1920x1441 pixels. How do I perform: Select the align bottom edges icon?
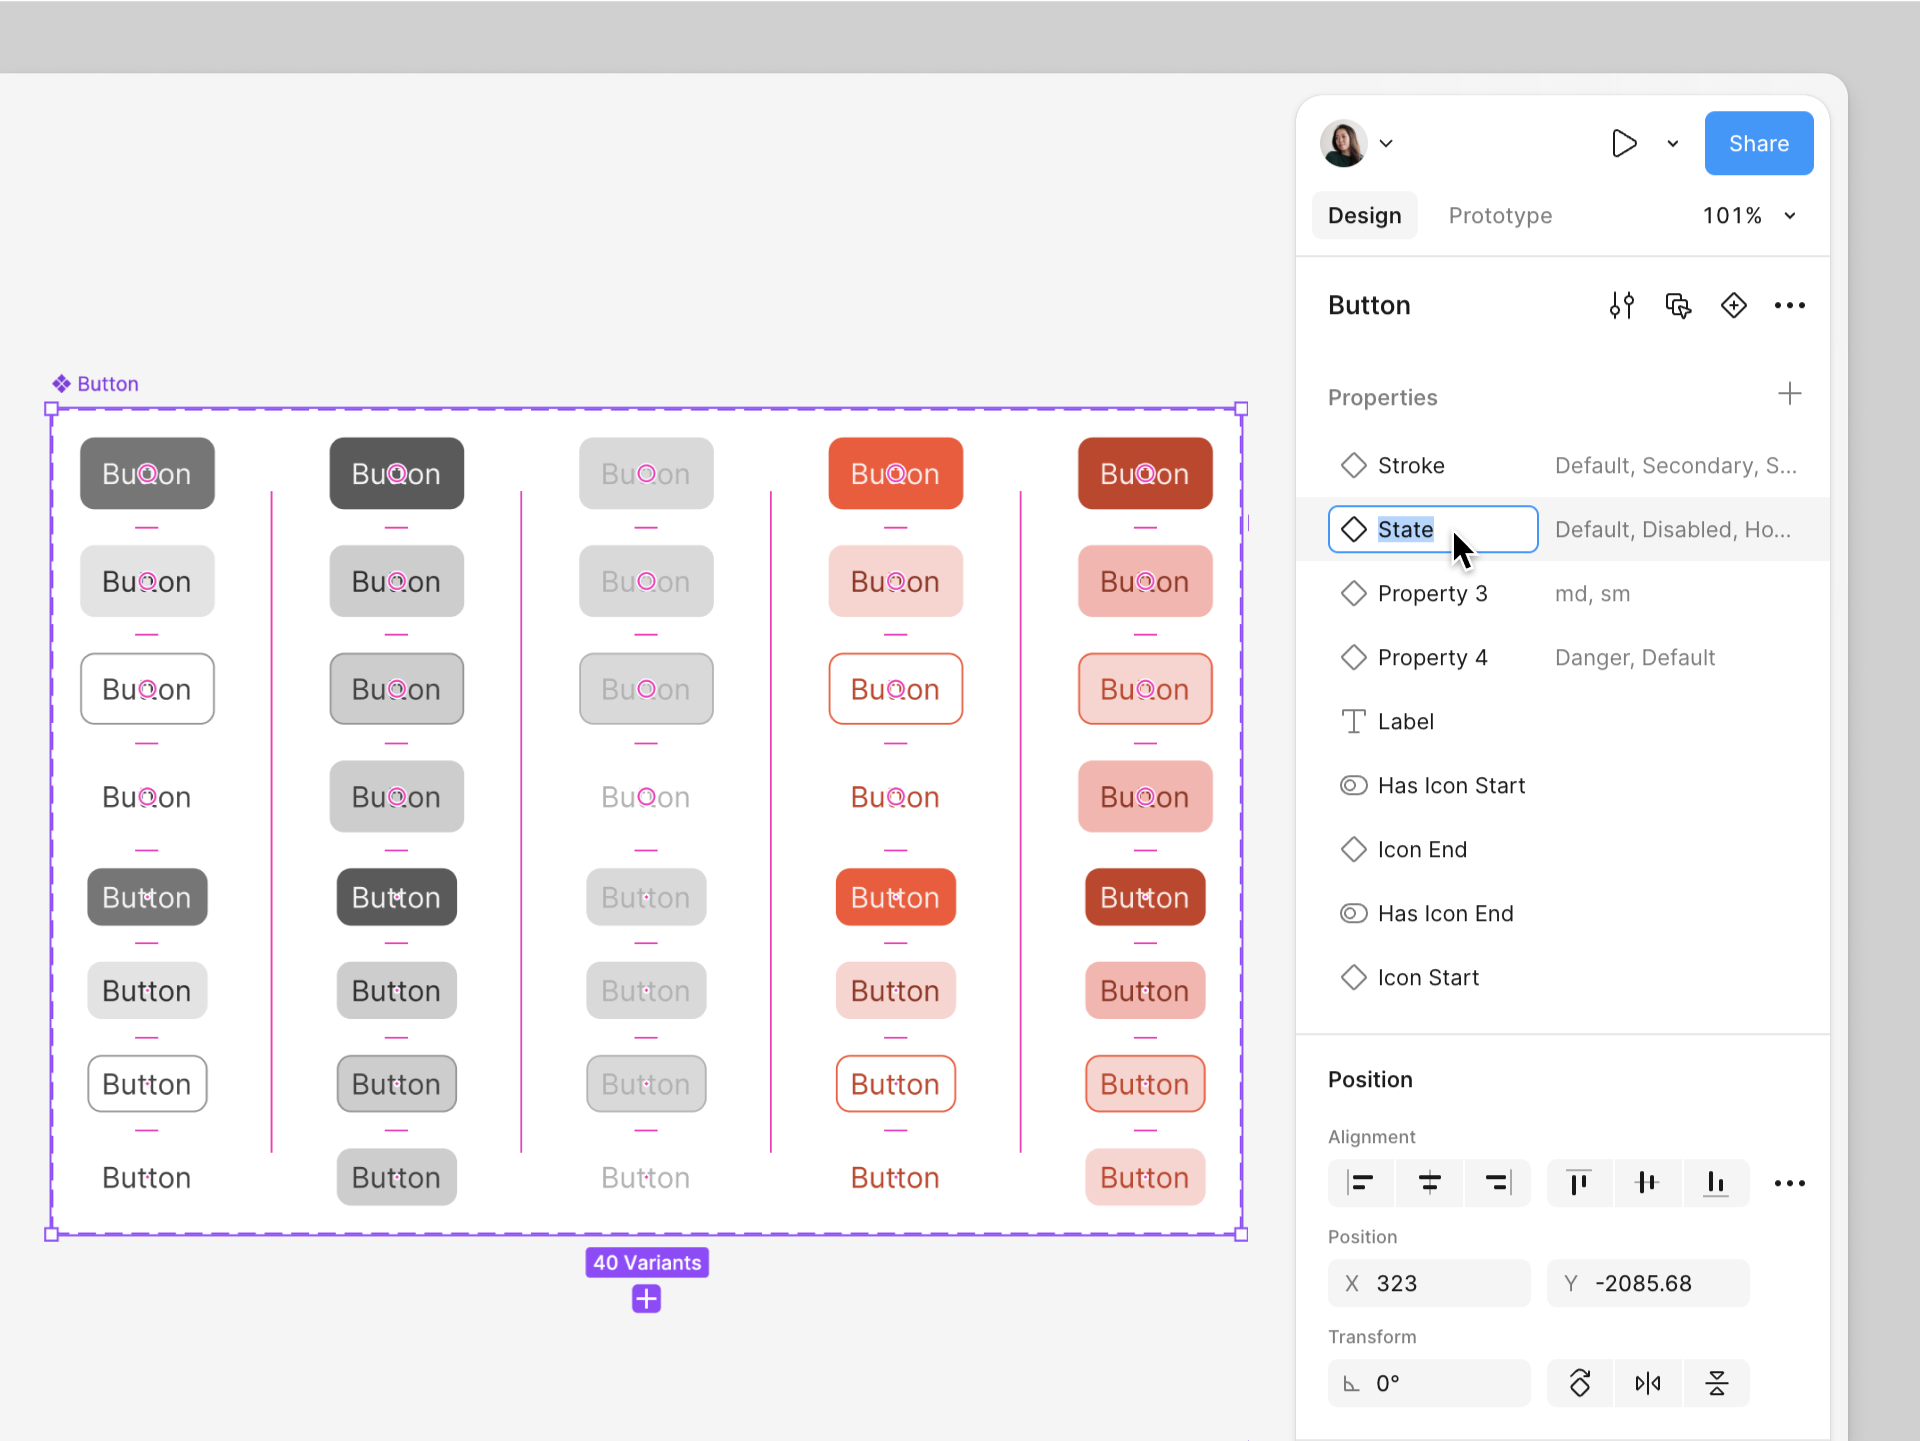click(1716, 1183)
